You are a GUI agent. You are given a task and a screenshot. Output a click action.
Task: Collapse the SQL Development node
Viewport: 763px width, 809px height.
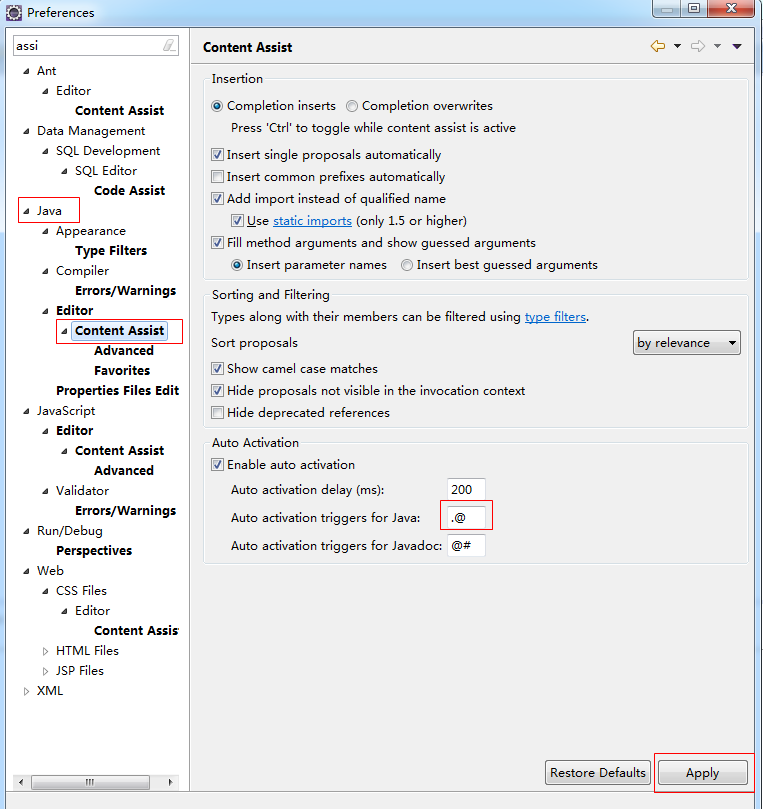point(45,151)
